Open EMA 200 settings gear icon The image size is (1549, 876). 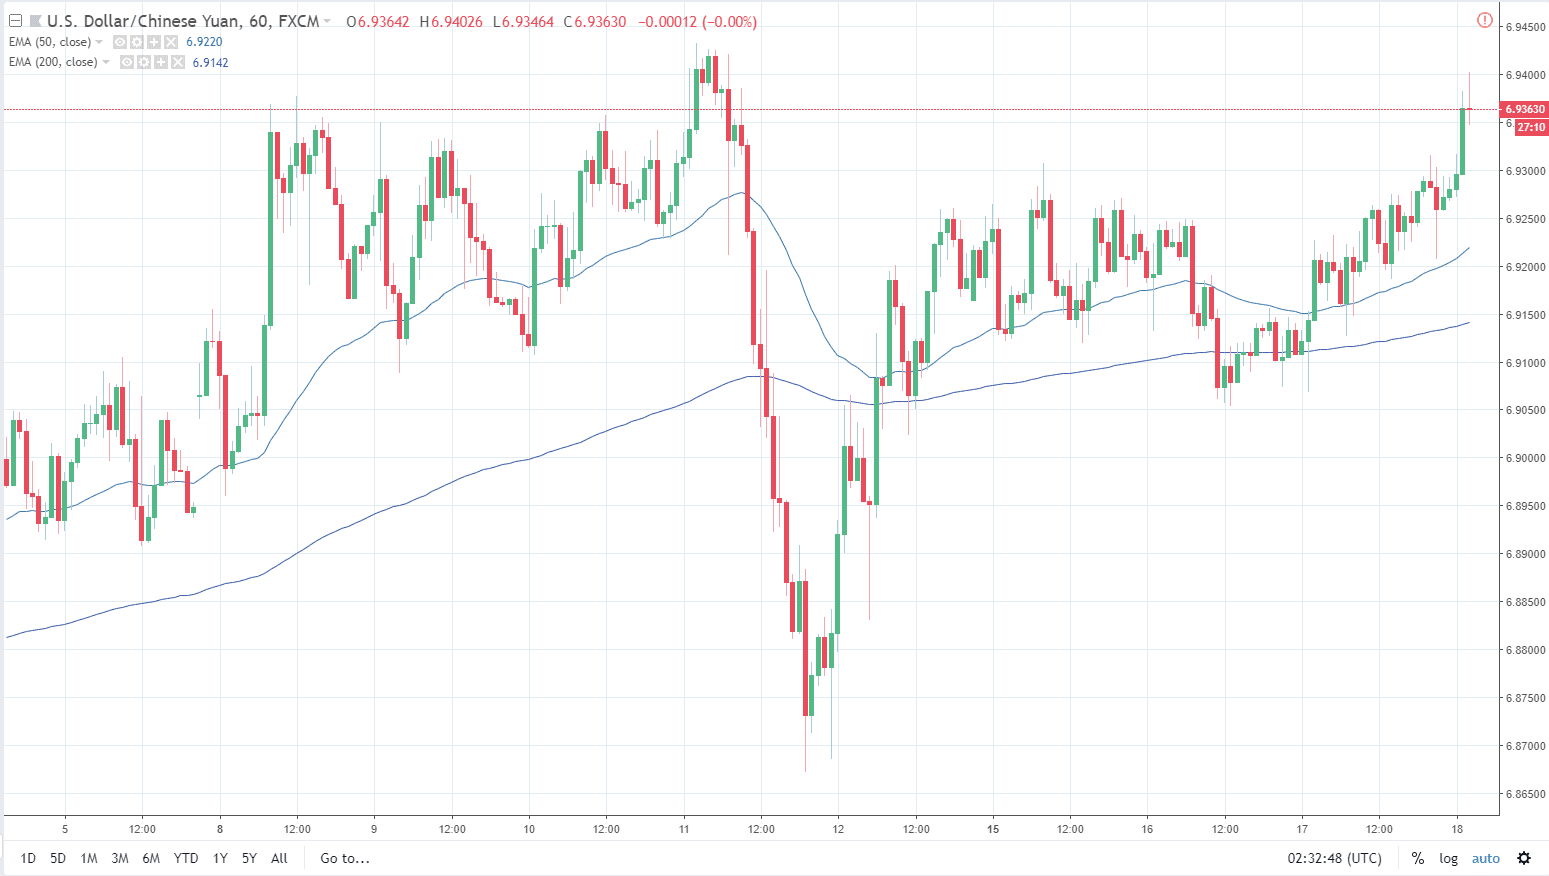[144, 62]
